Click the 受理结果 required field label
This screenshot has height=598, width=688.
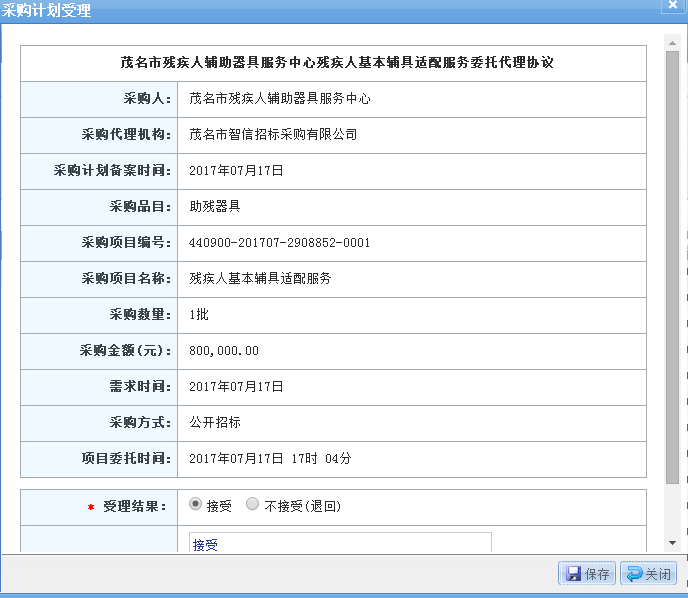[135, 507]
